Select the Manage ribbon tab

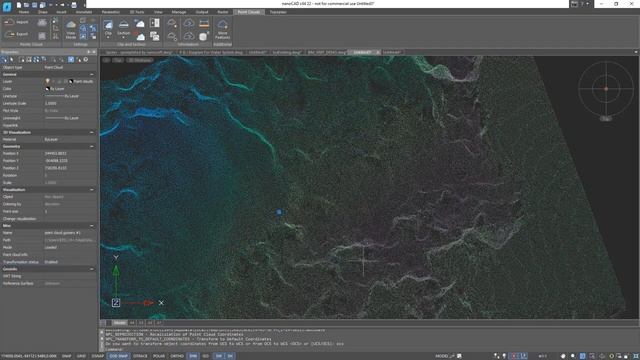click(x=179, y=12)
